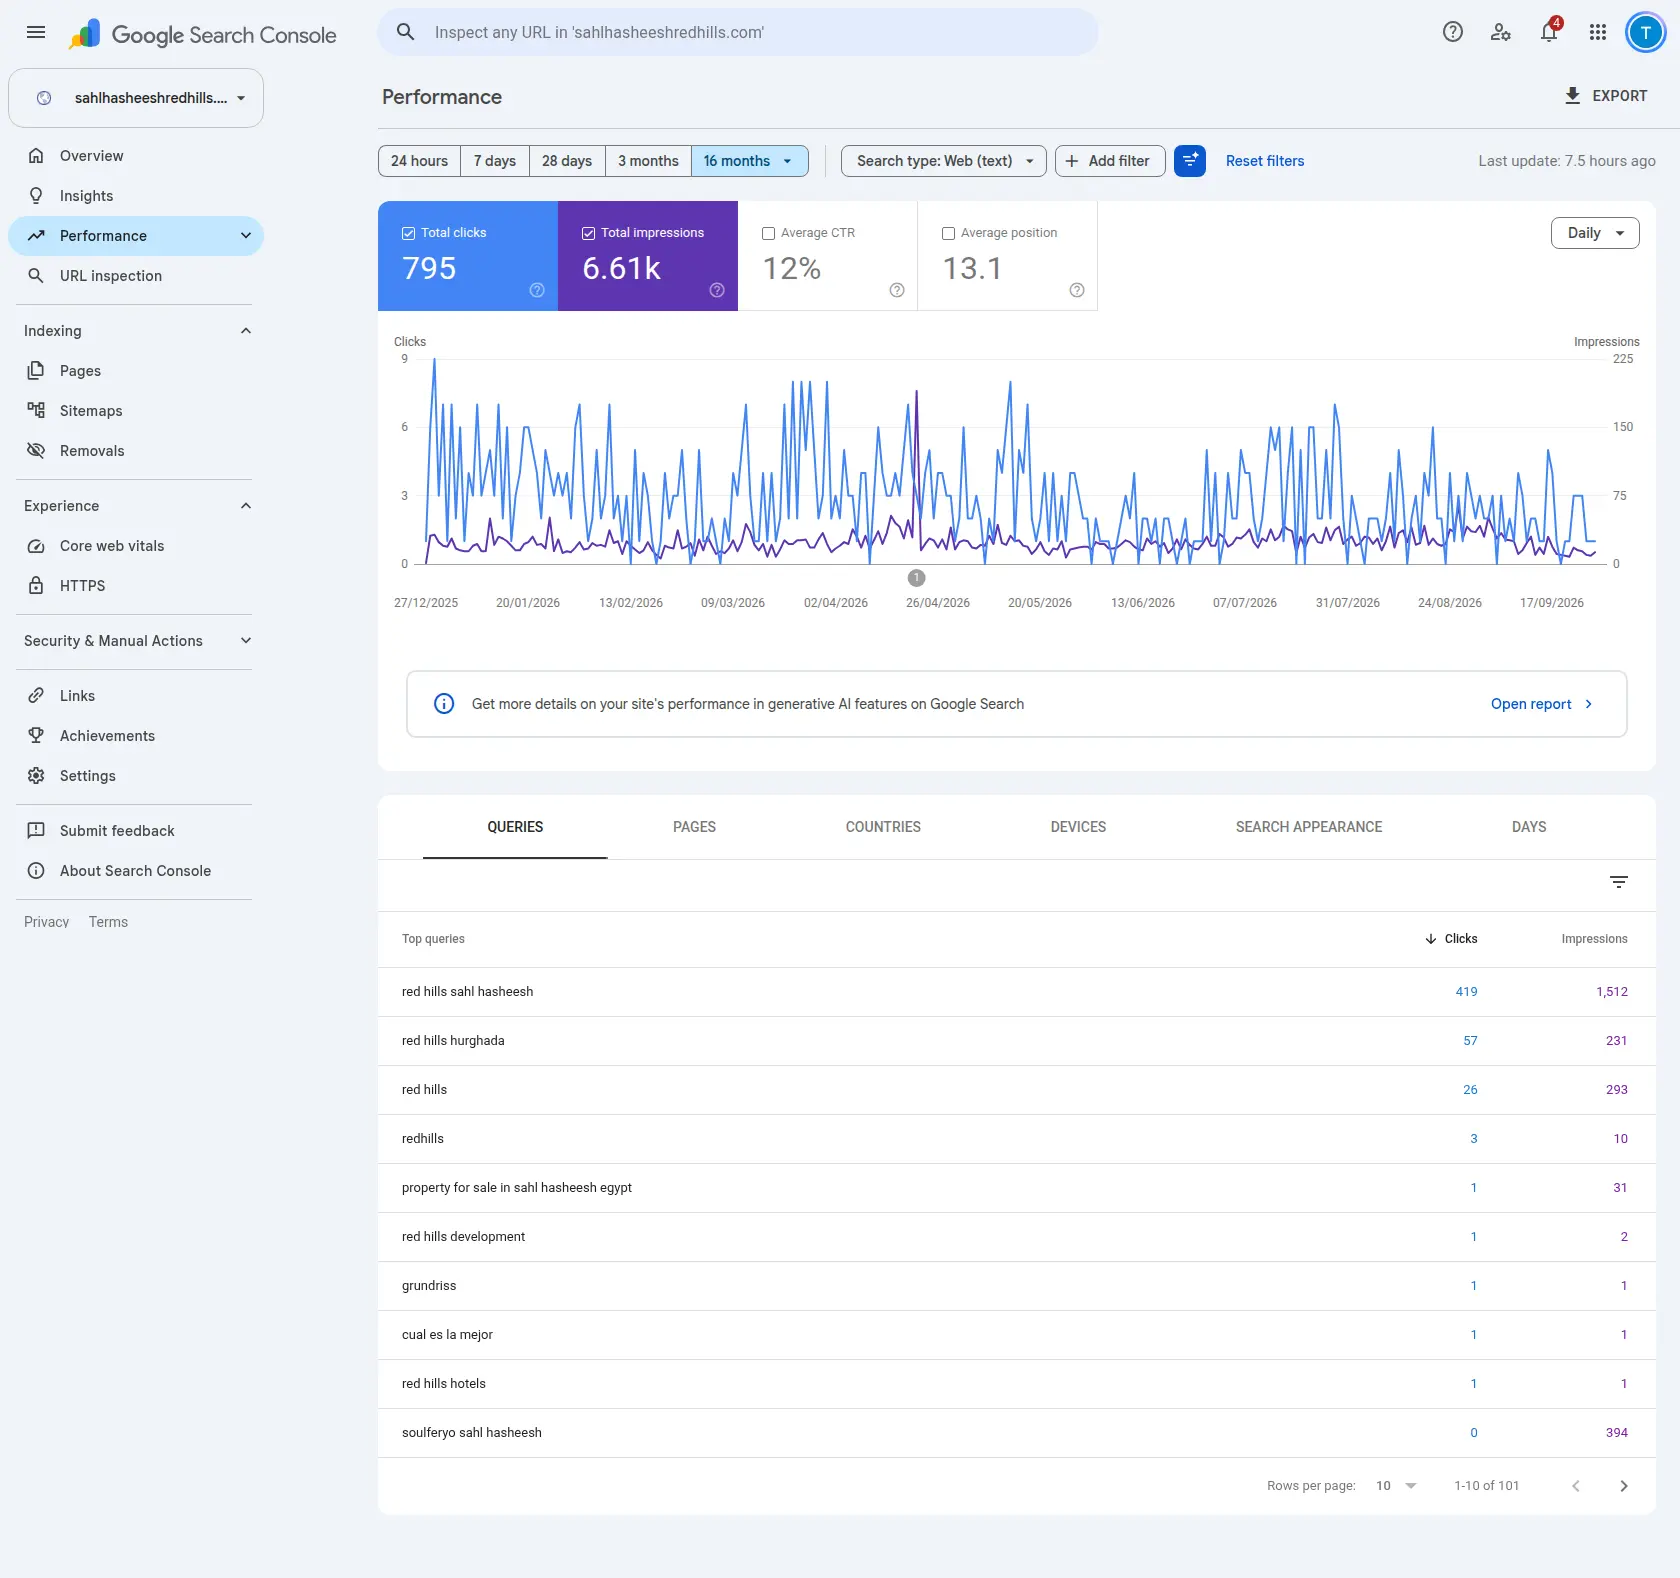Screen dimensions: 1680x1578
Task: Toggle the Total clicks metric
Action: [x=468, y=256]
